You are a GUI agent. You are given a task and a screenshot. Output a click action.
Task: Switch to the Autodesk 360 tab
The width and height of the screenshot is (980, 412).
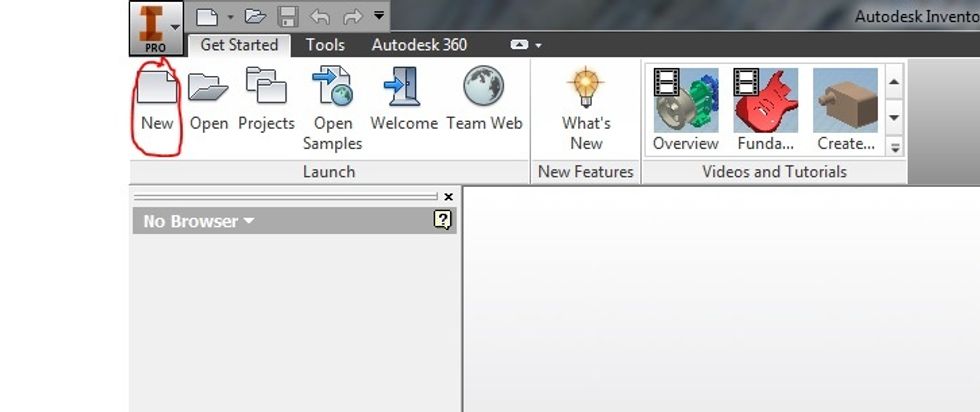(x=419, y=45)
